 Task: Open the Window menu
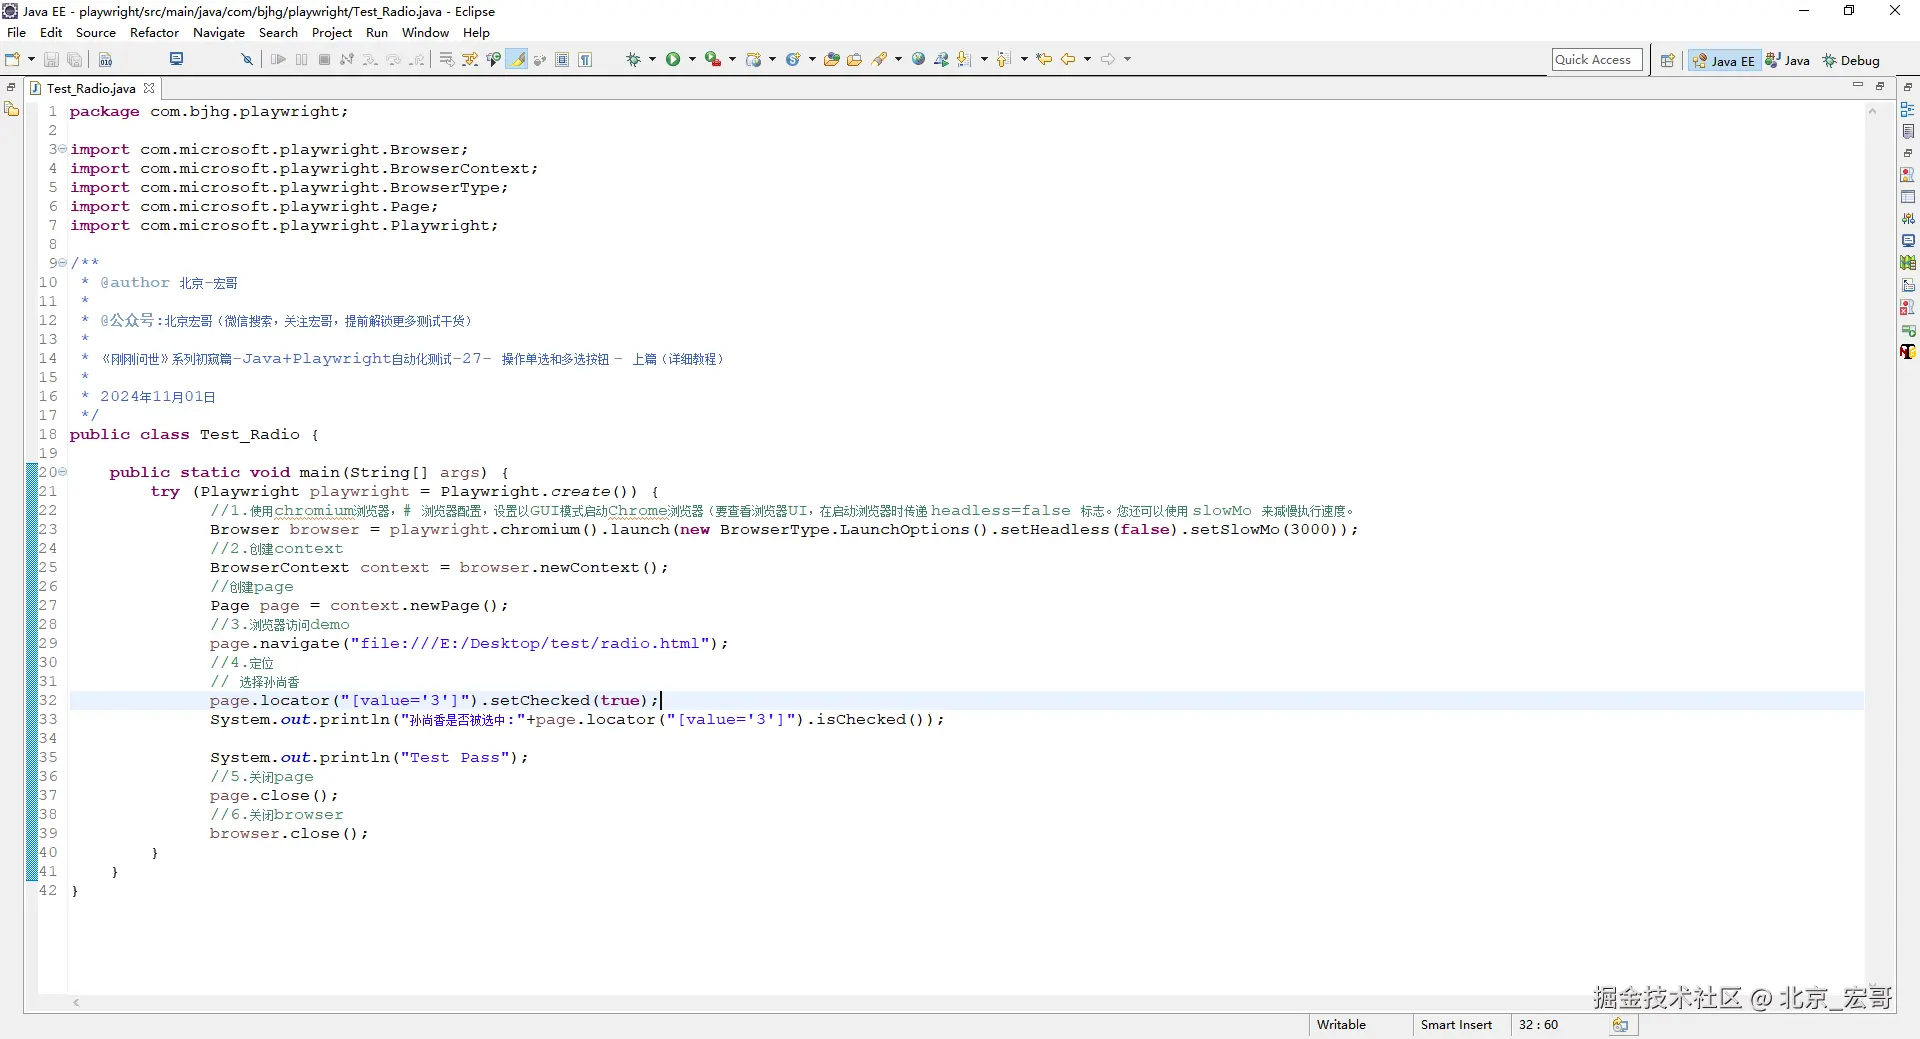[426, 32]
